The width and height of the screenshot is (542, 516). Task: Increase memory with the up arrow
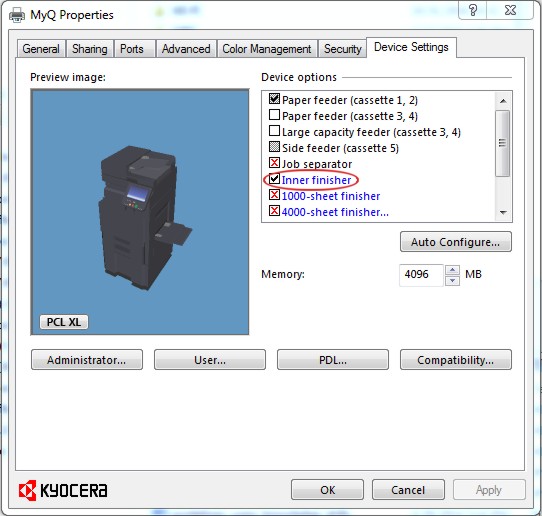pyautogui.click(x=452, y=270)
